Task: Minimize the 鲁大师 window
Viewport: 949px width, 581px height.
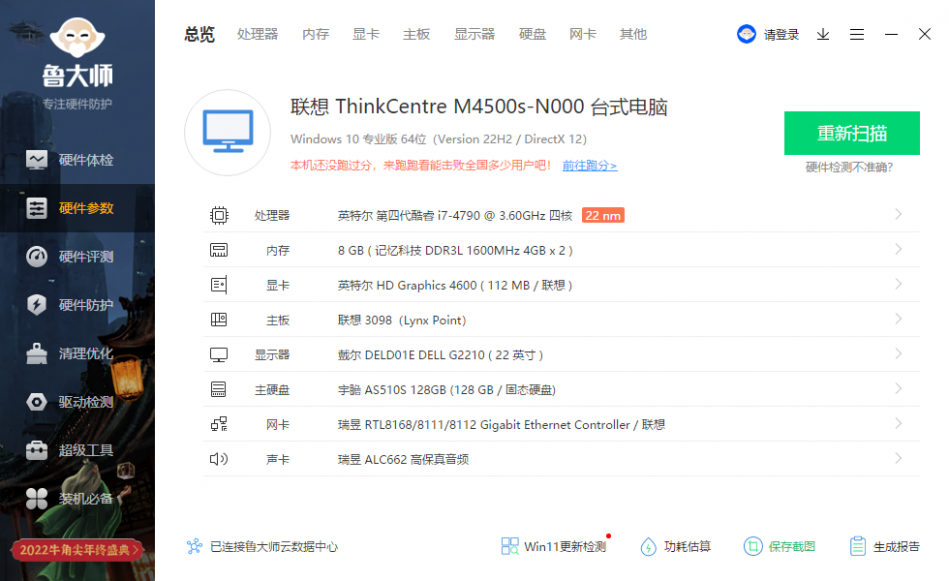Action: [x=891, y=34]
